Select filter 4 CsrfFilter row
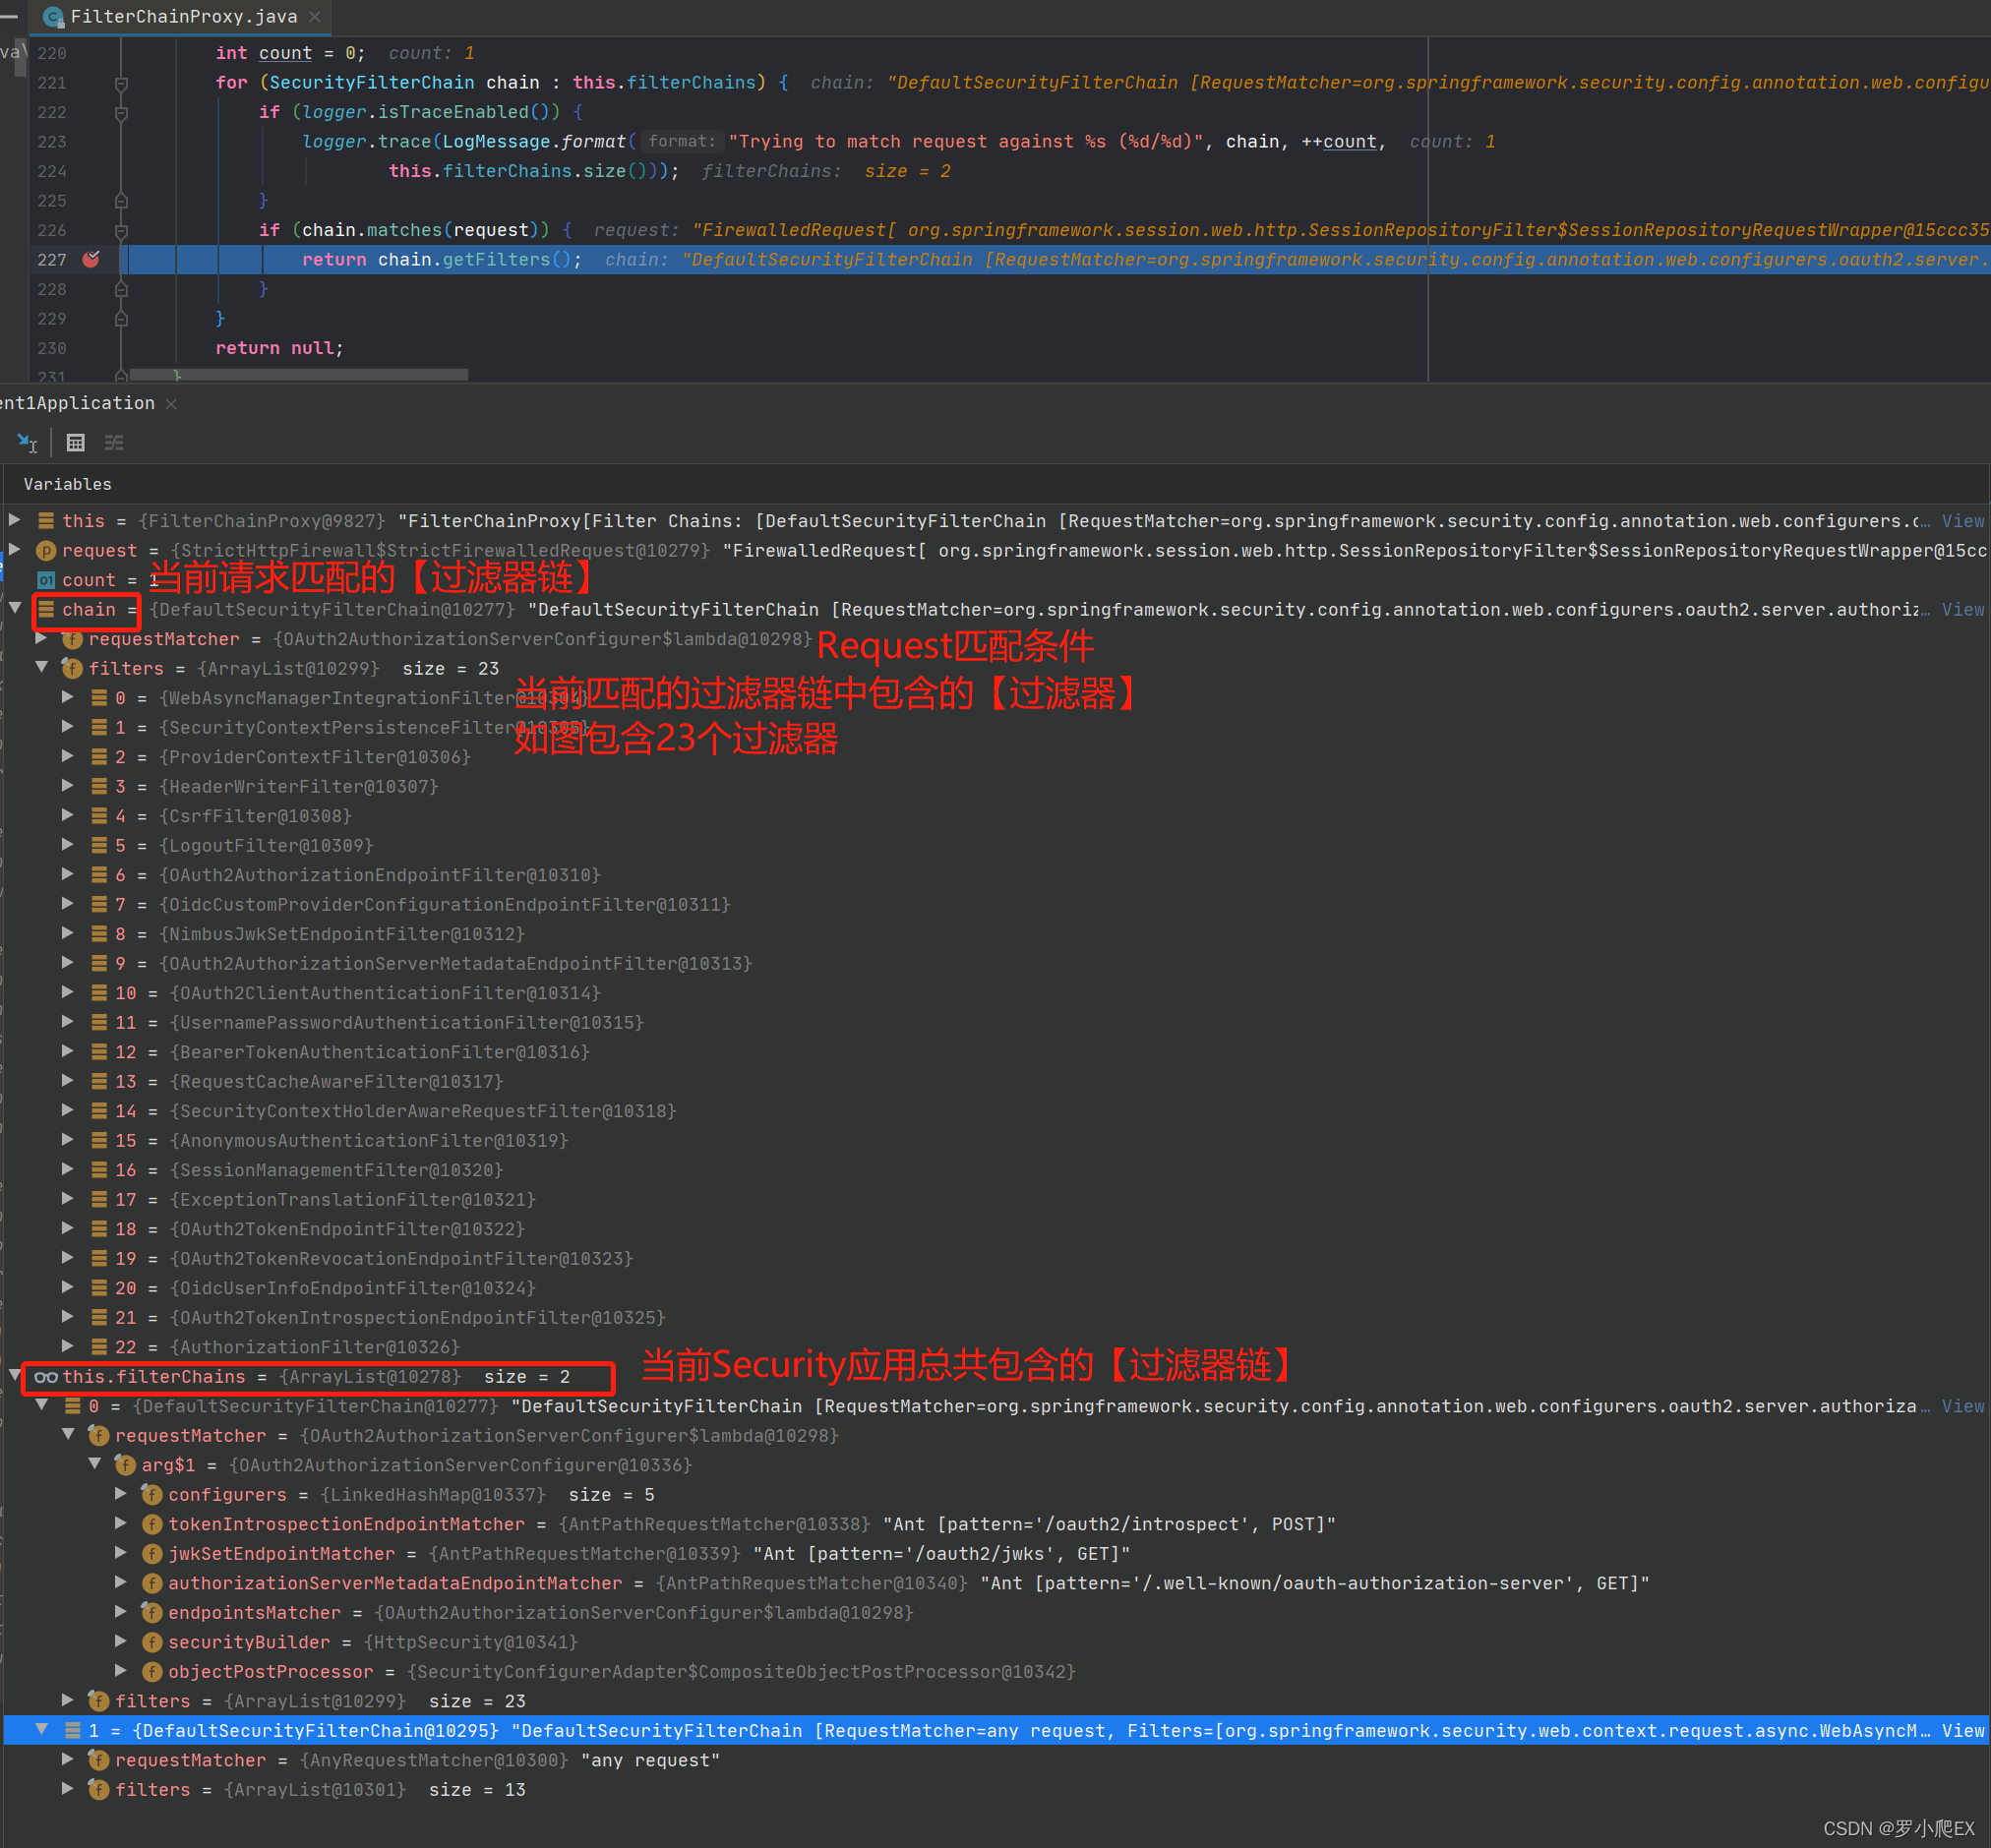Screen dimensions: 1991x1848 (996, 816)
